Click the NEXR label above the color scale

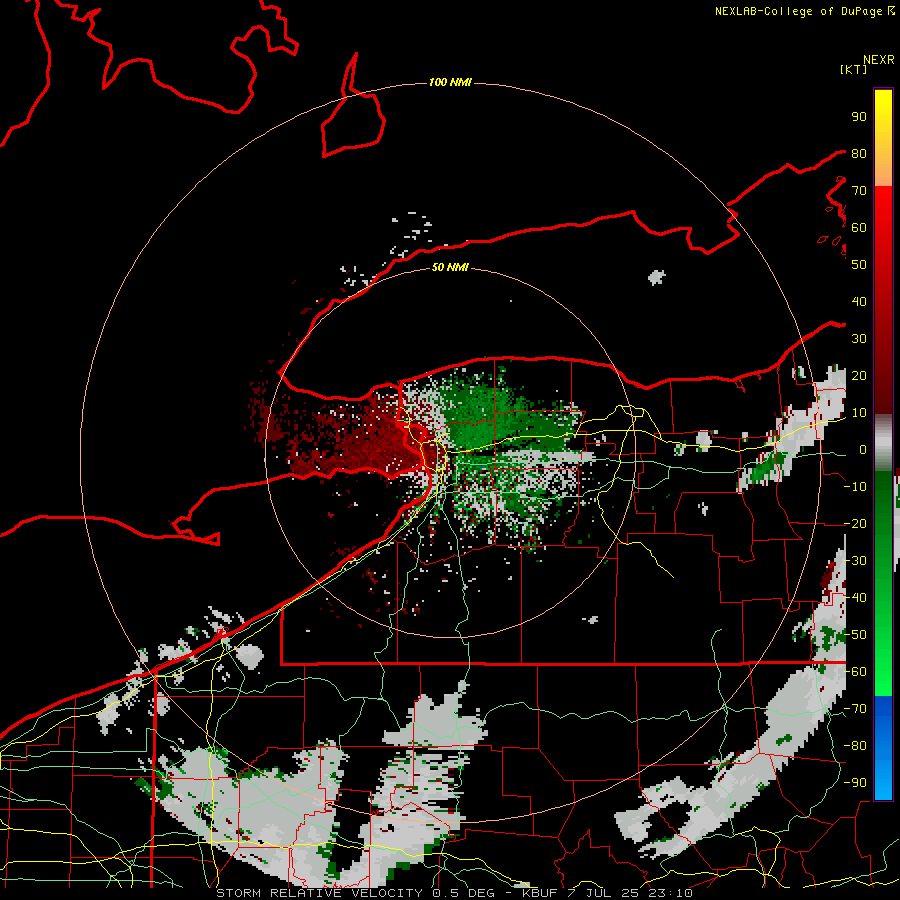[x=879, y=60]
